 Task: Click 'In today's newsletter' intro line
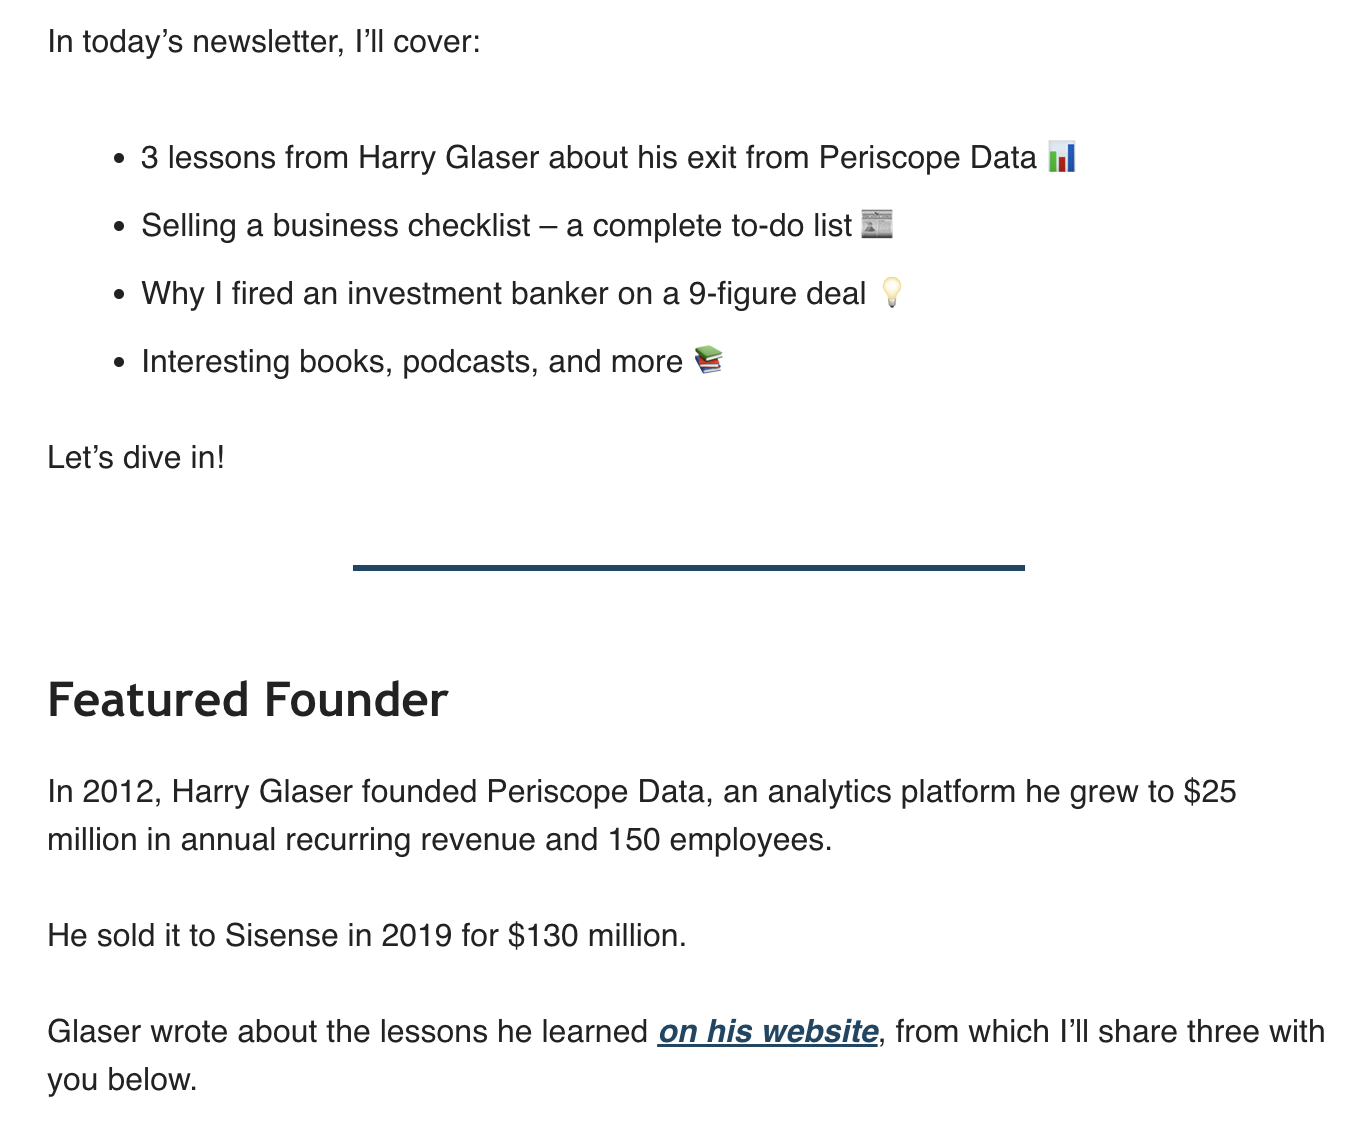[x=263, y=42]
